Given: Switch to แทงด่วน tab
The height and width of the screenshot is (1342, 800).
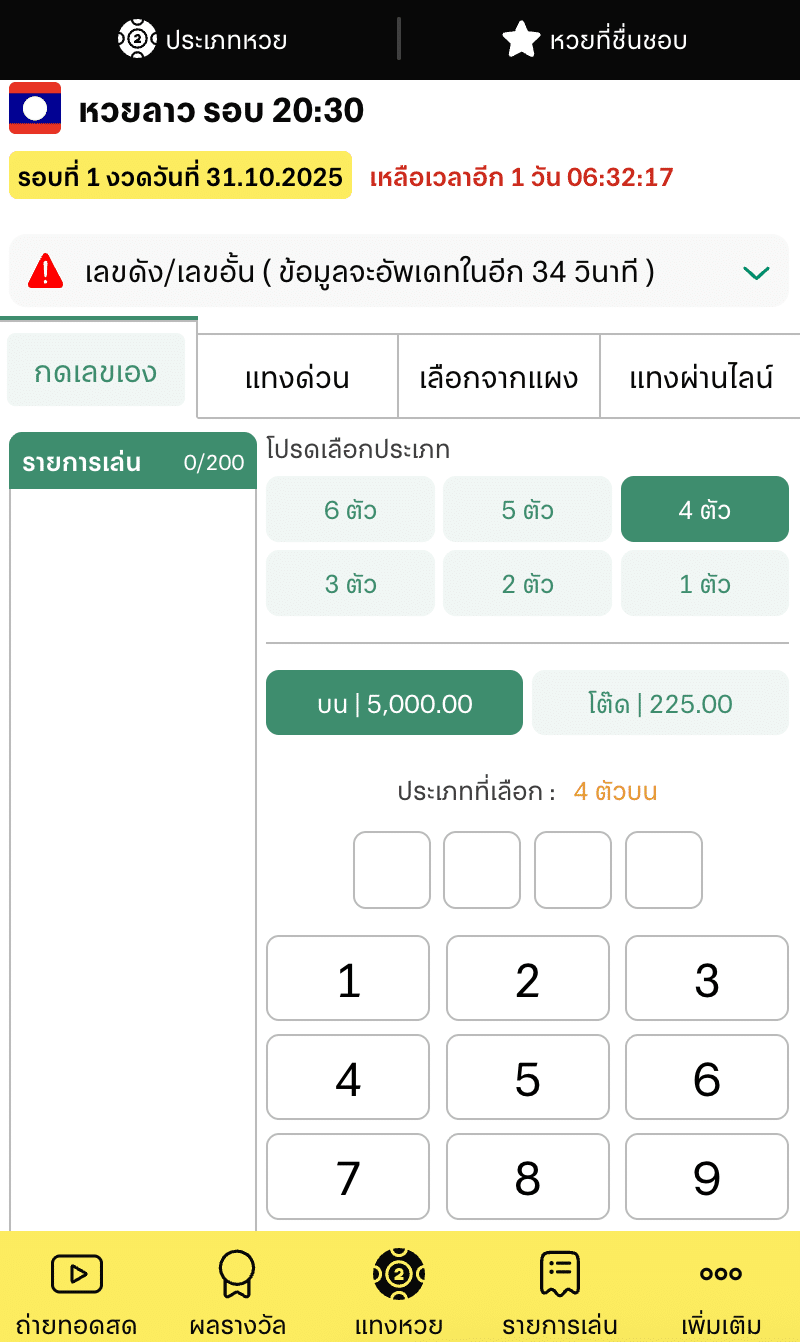Looking at the screenshot, I should point(297,378).
